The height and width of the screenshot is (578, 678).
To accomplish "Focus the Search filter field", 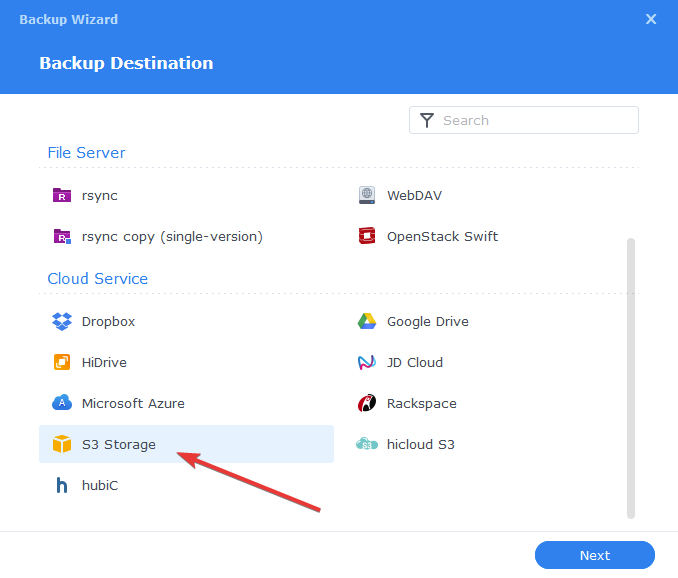I will click(524, 120).
